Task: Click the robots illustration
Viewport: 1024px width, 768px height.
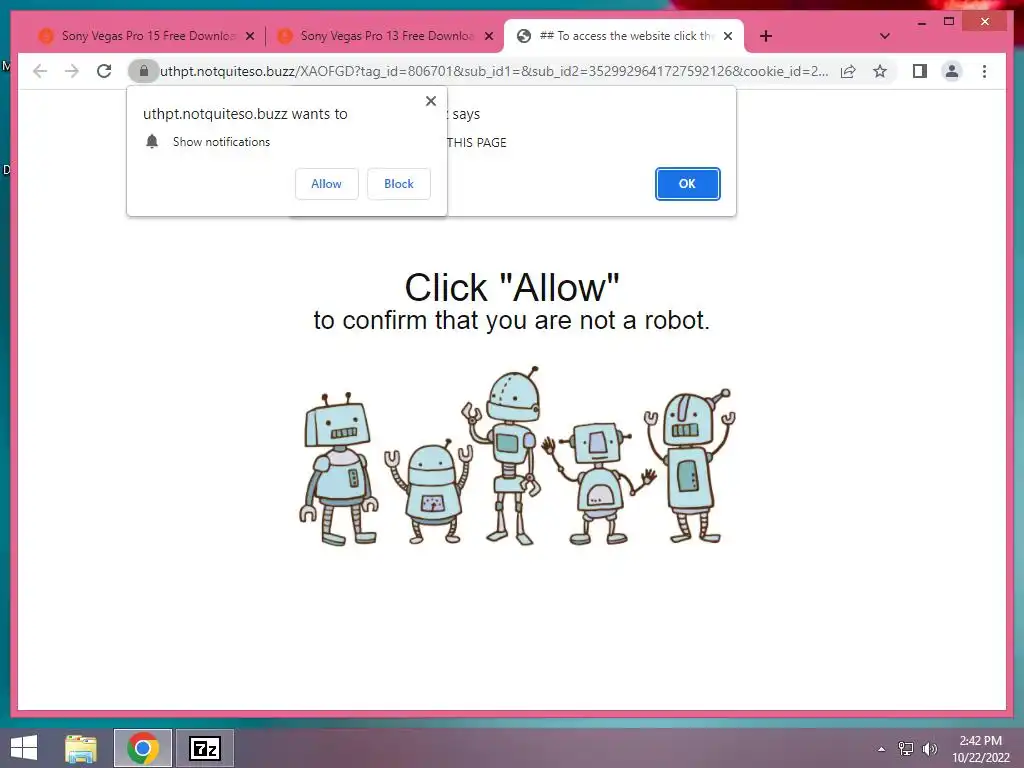Action: point(517,456)
